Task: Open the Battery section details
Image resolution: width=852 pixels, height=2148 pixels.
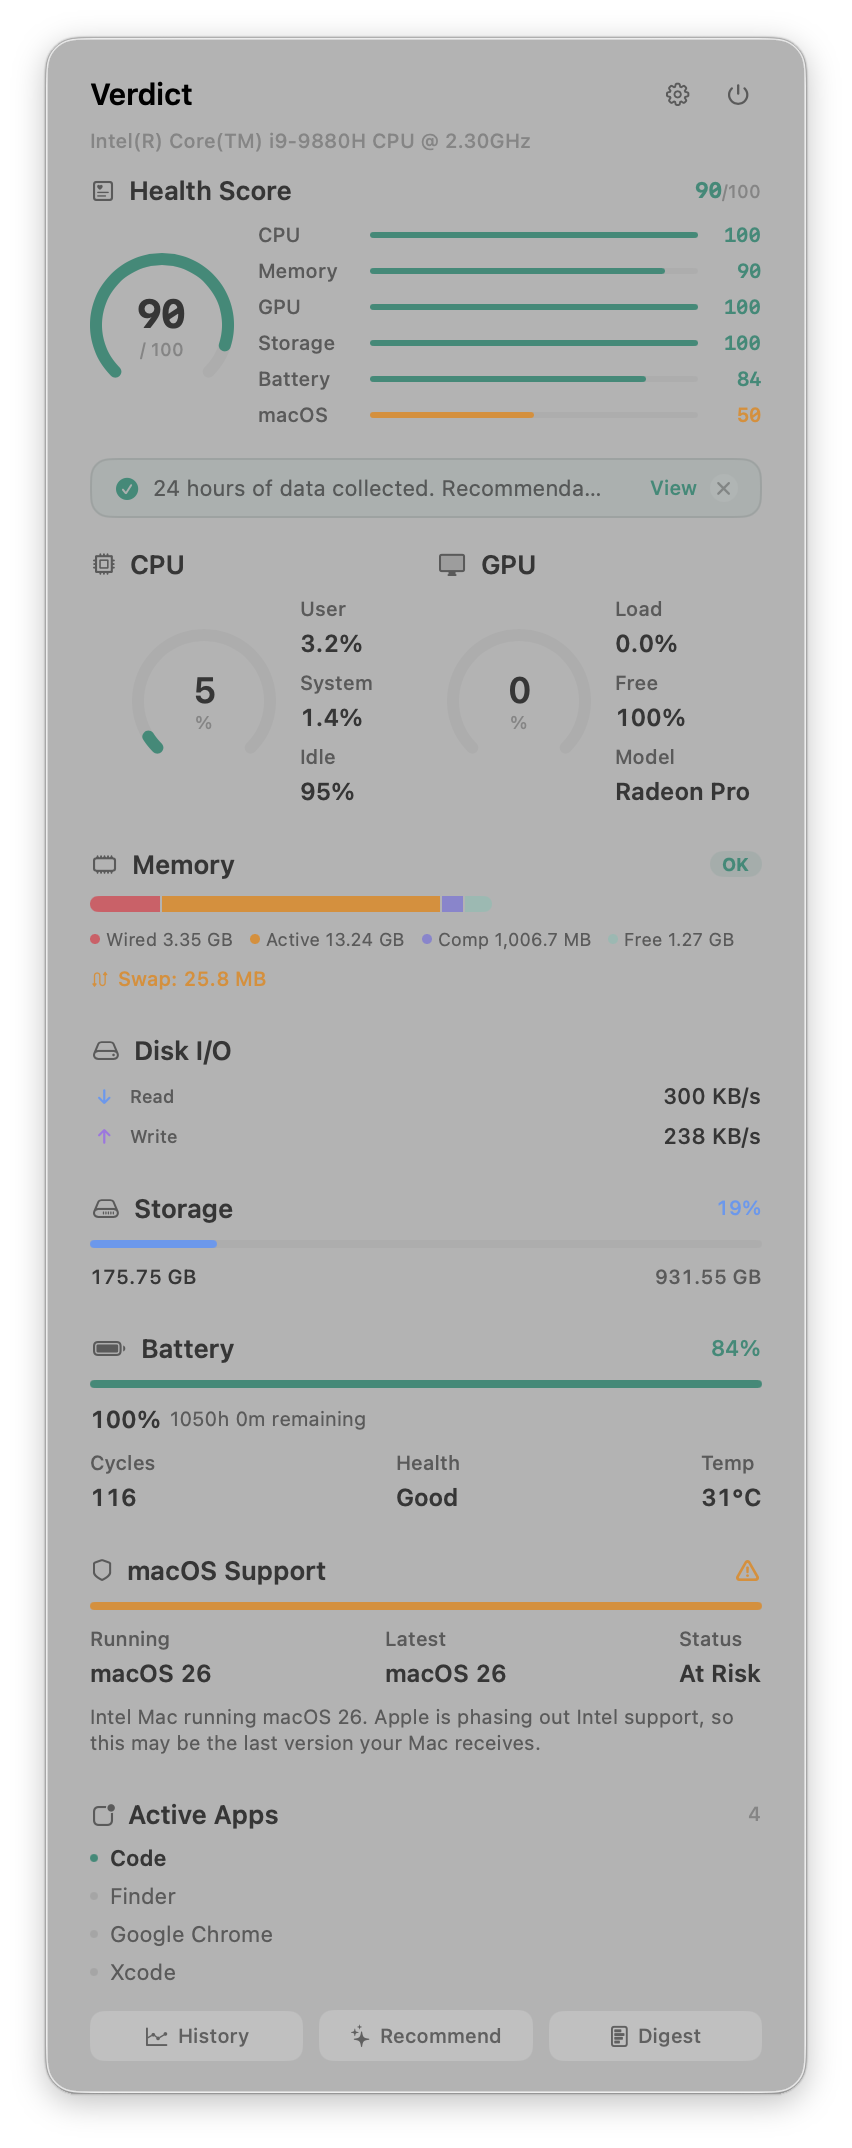Action: [187, 1348]
